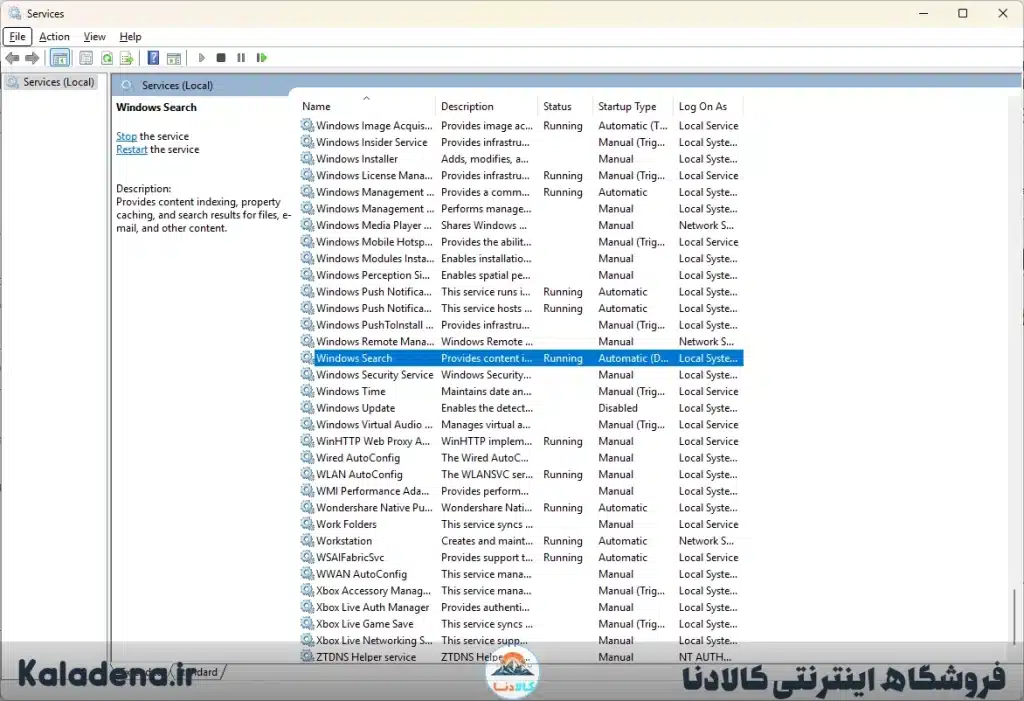1024x701 pixels.
Task: Select the Xbox Accessory Manag... service name
Action: pos(374,591)
